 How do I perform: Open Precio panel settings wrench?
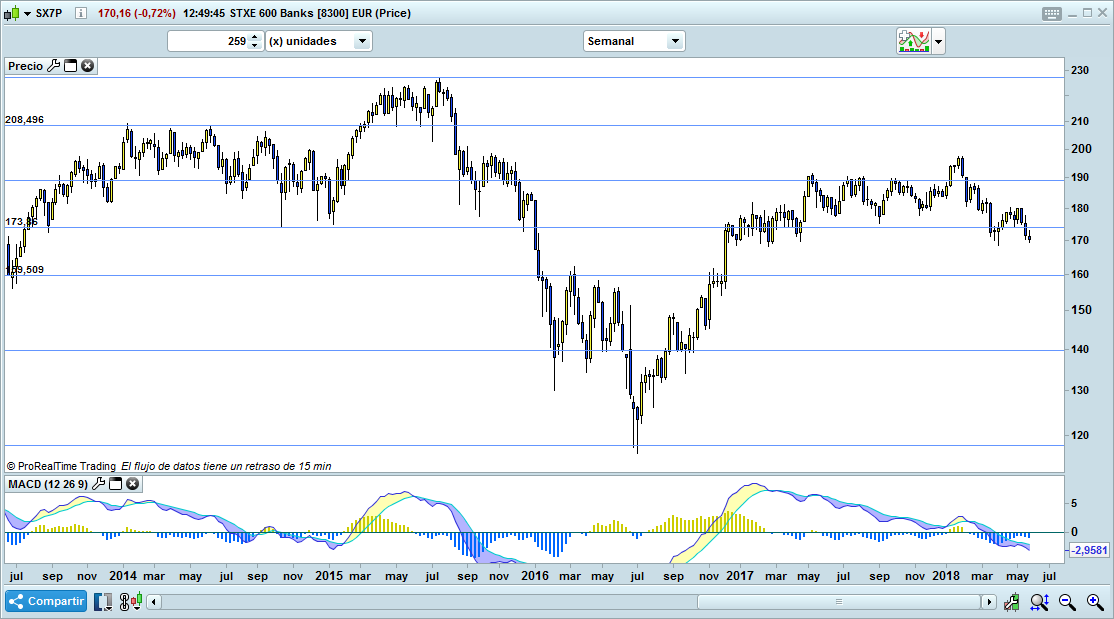[x=54, y=65]
